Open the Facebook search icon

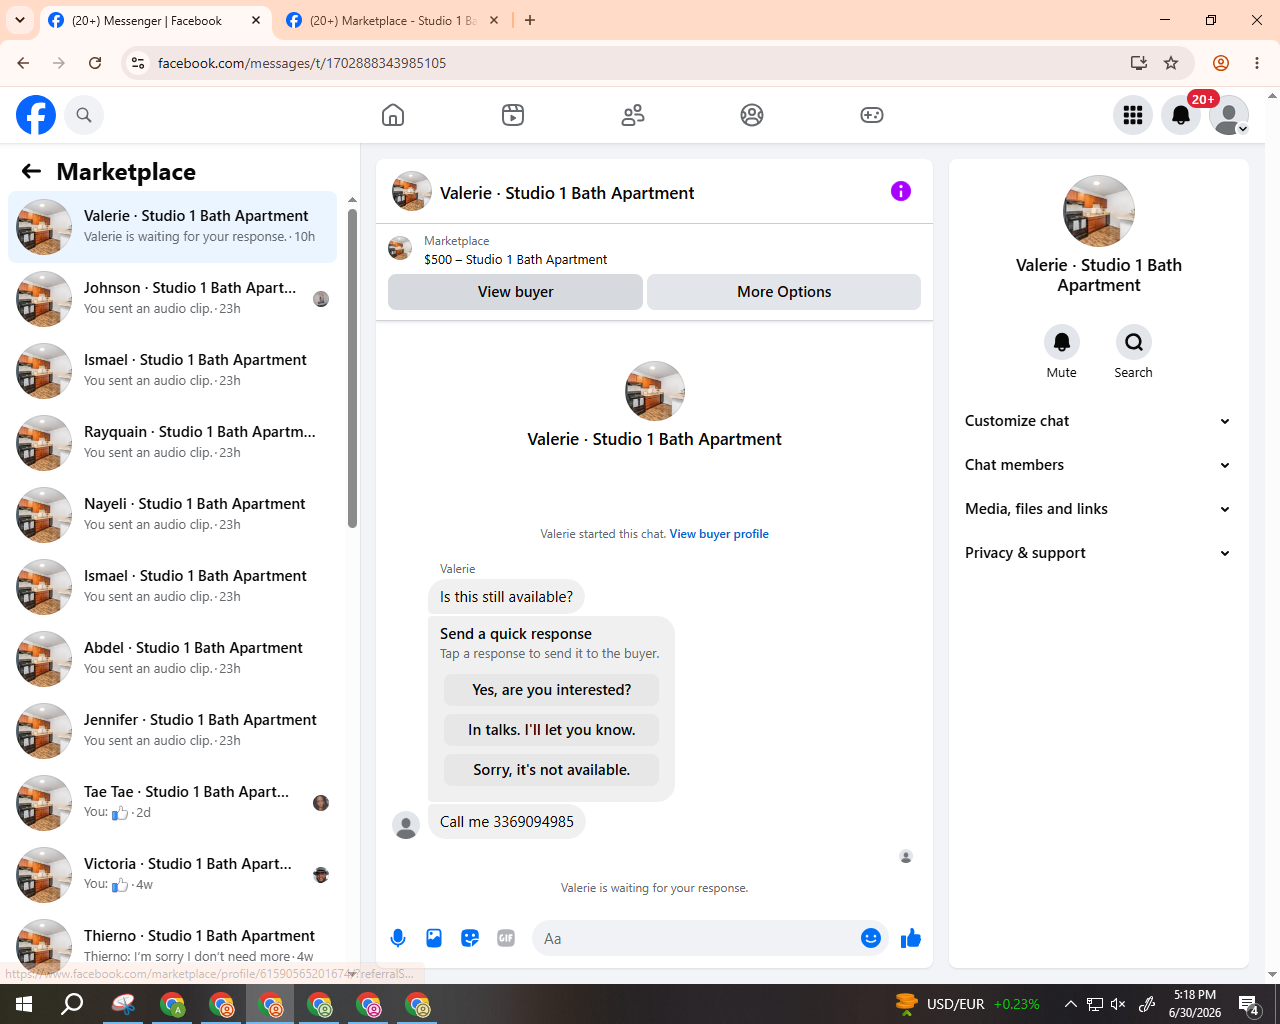coord(84,115)
